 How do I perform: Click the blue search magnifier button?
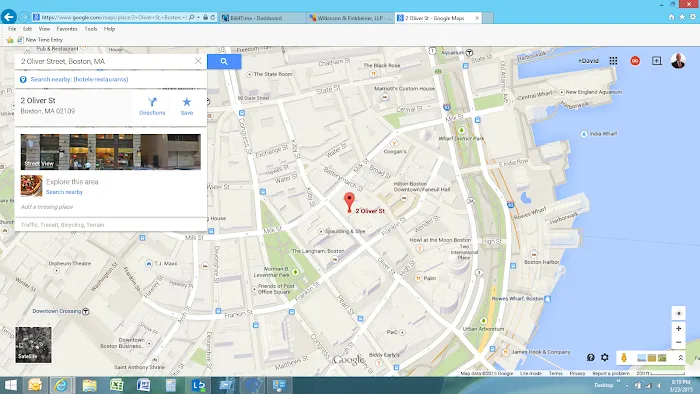tap(224, 62)
